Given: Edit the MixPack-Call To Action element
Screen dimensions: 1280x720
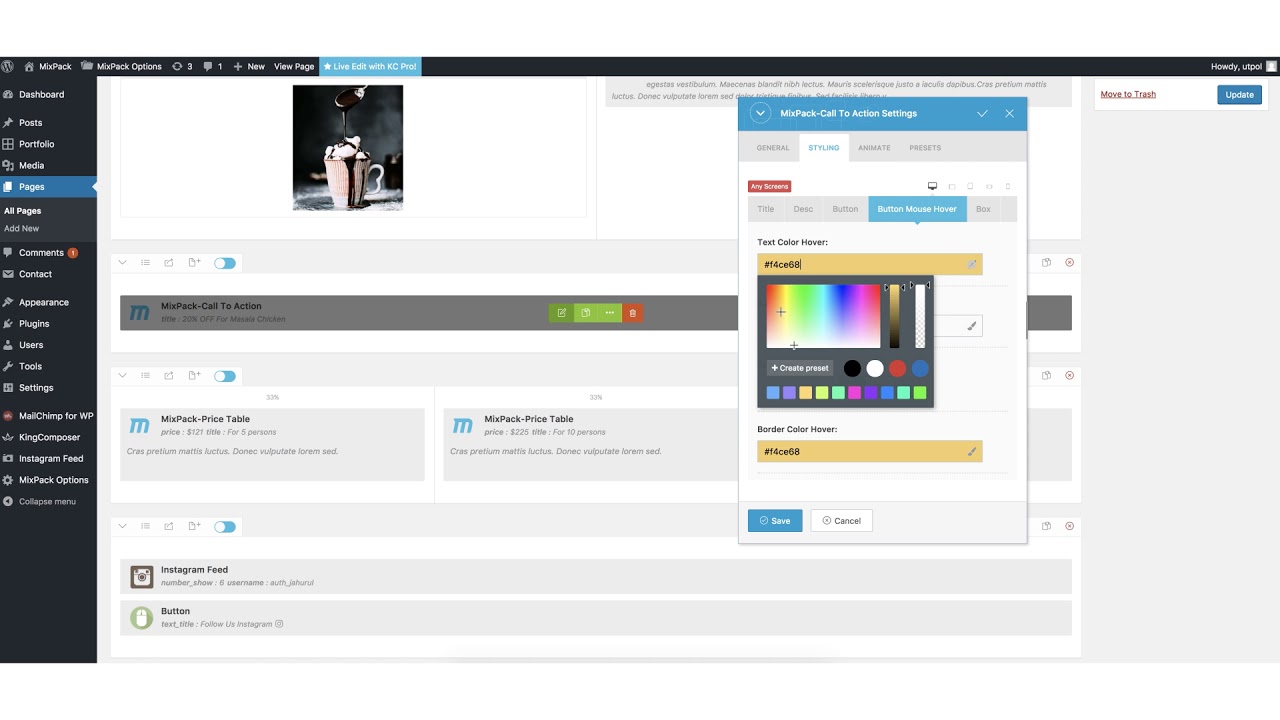Looking at the screenshot, I should 562,313.
